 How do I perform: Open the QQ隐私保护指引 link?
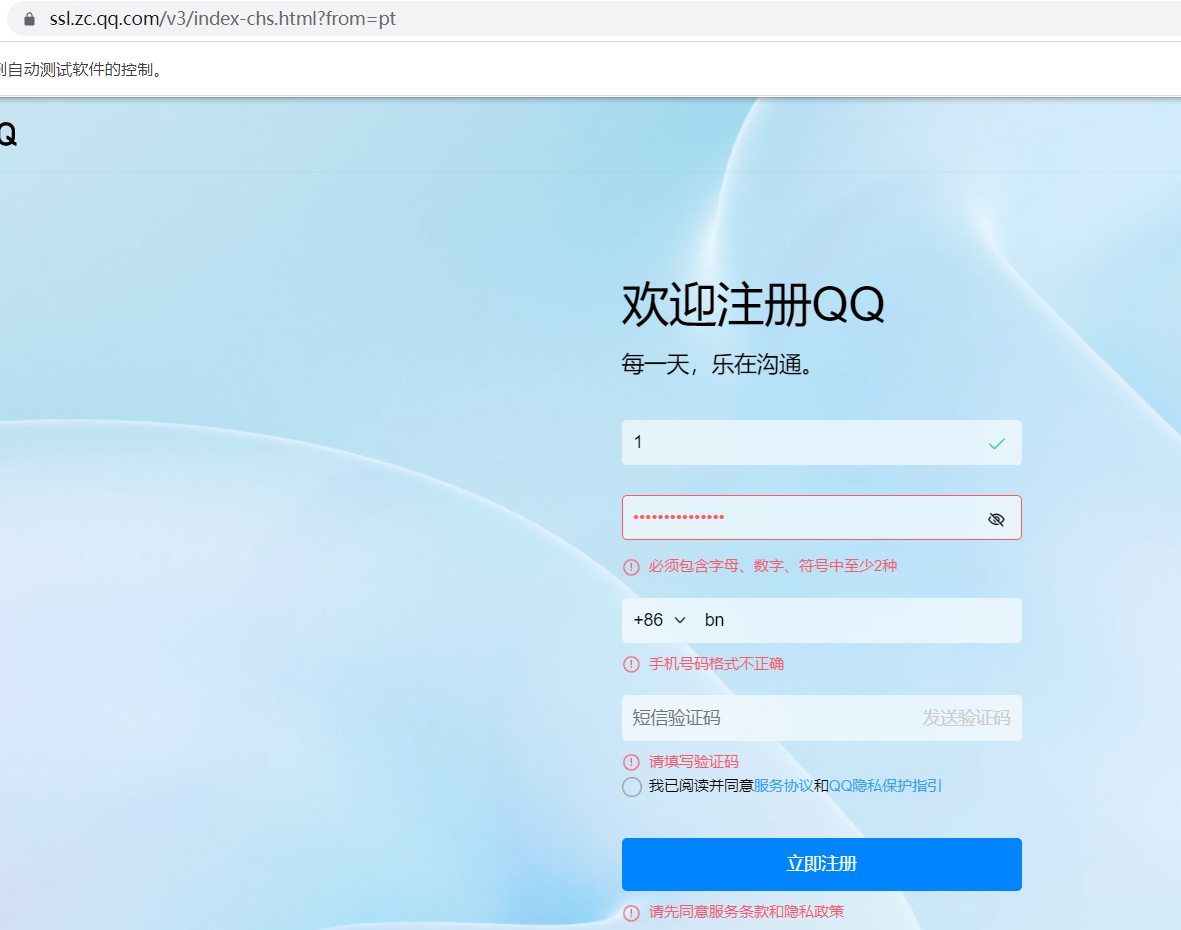885,785
